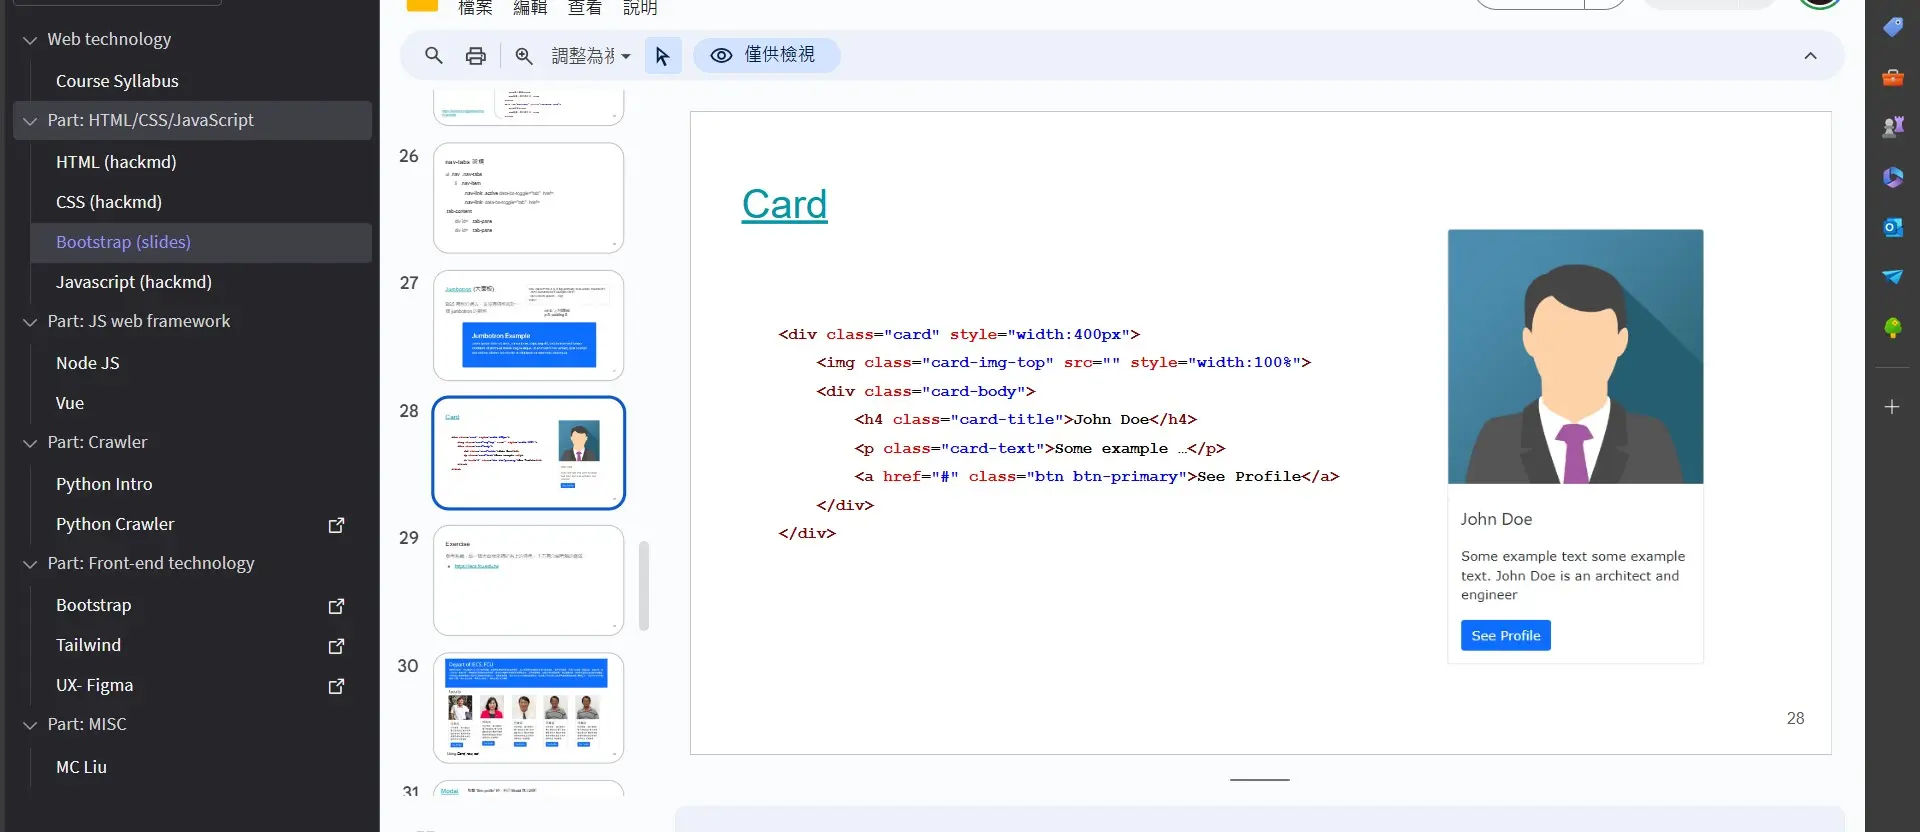Collapse the toolbar with the up chevron
This screenshot has width=1920, height=832.
click(x=1810, y=56)
